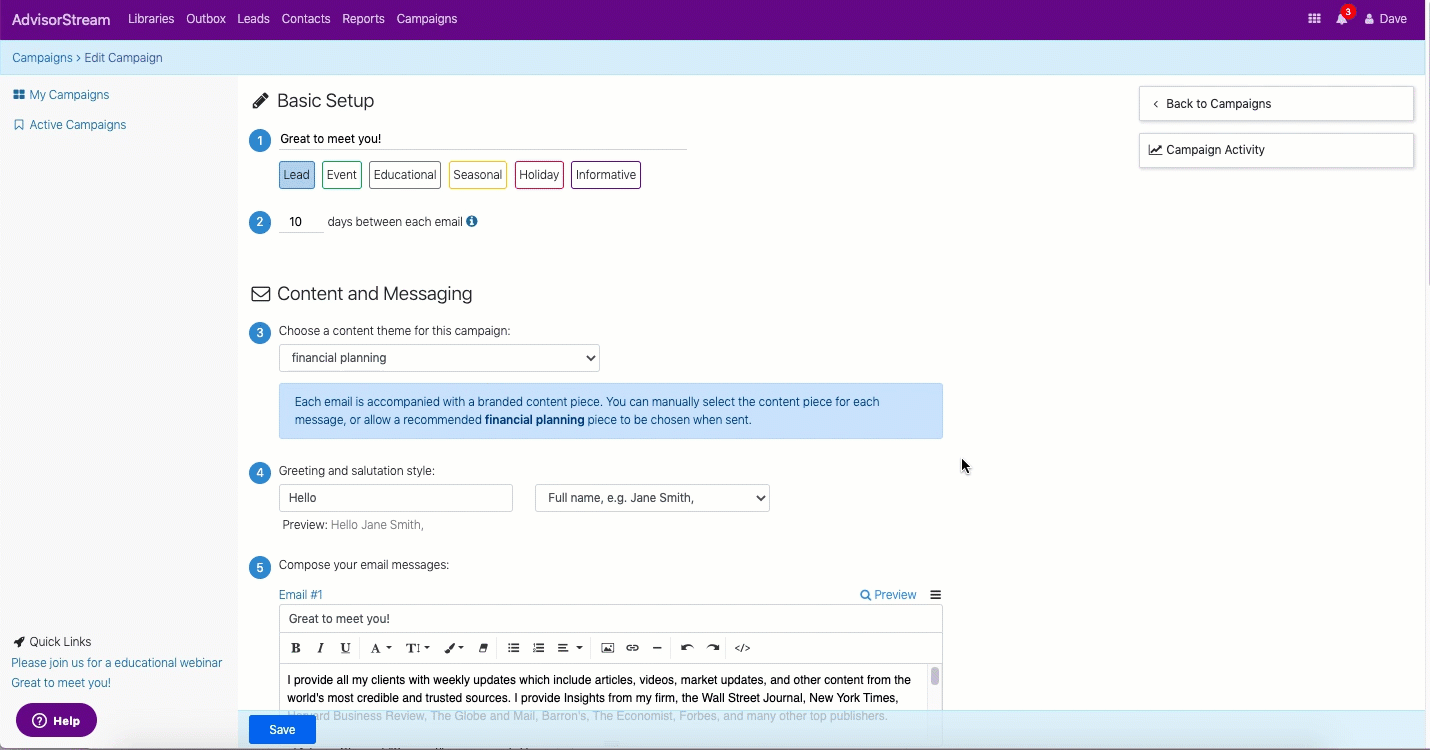Click the AdvisorStream logo
The image size is (1430, 750).
[x=61, y=19]
